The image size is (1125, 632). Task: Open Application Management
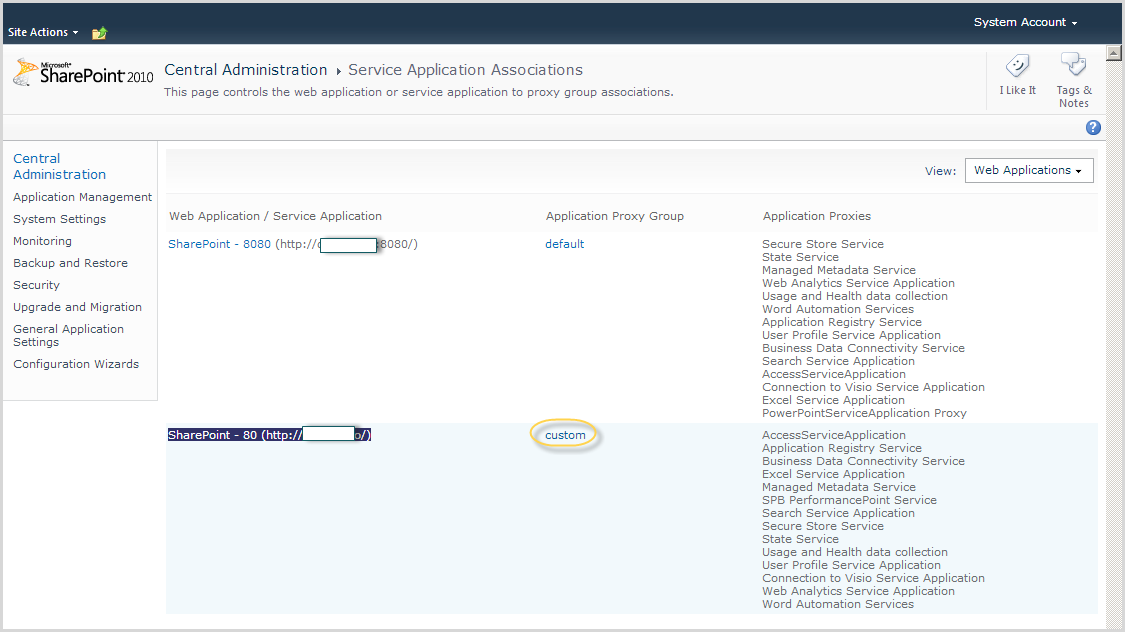83,197
